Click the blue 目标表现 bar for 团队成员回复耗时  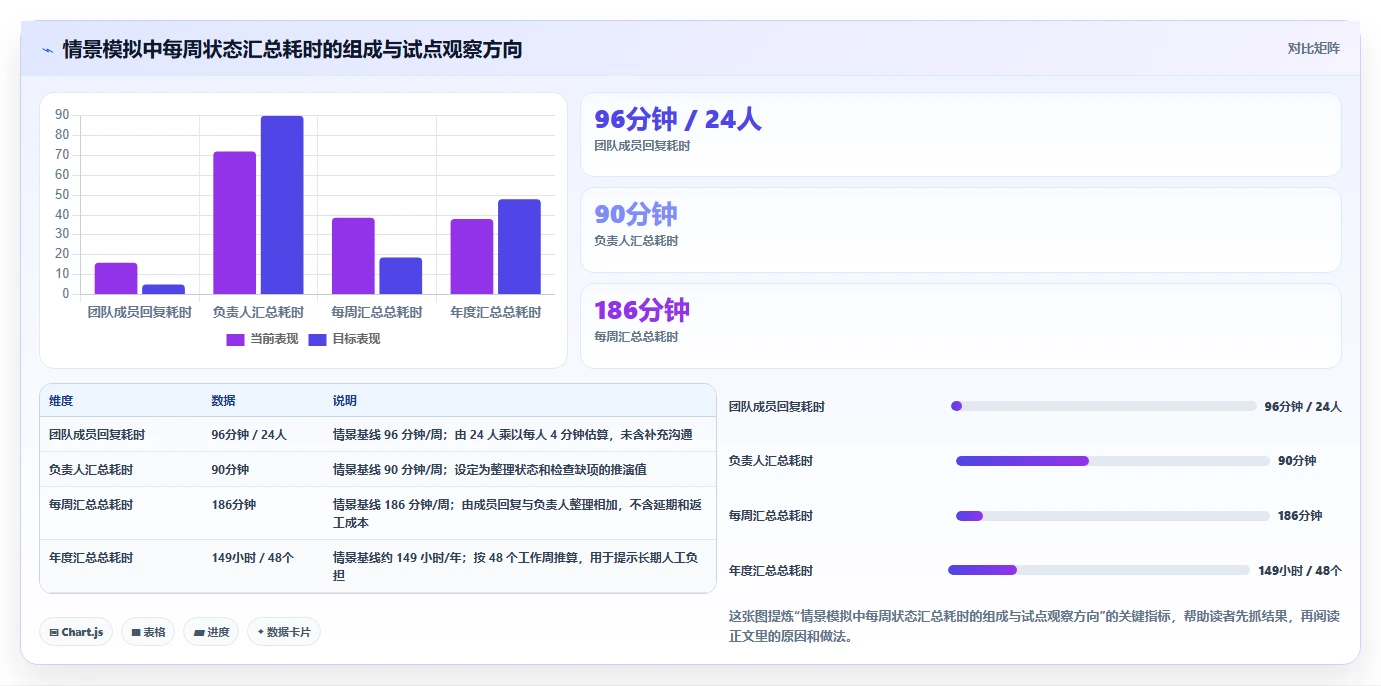point(163,289)
